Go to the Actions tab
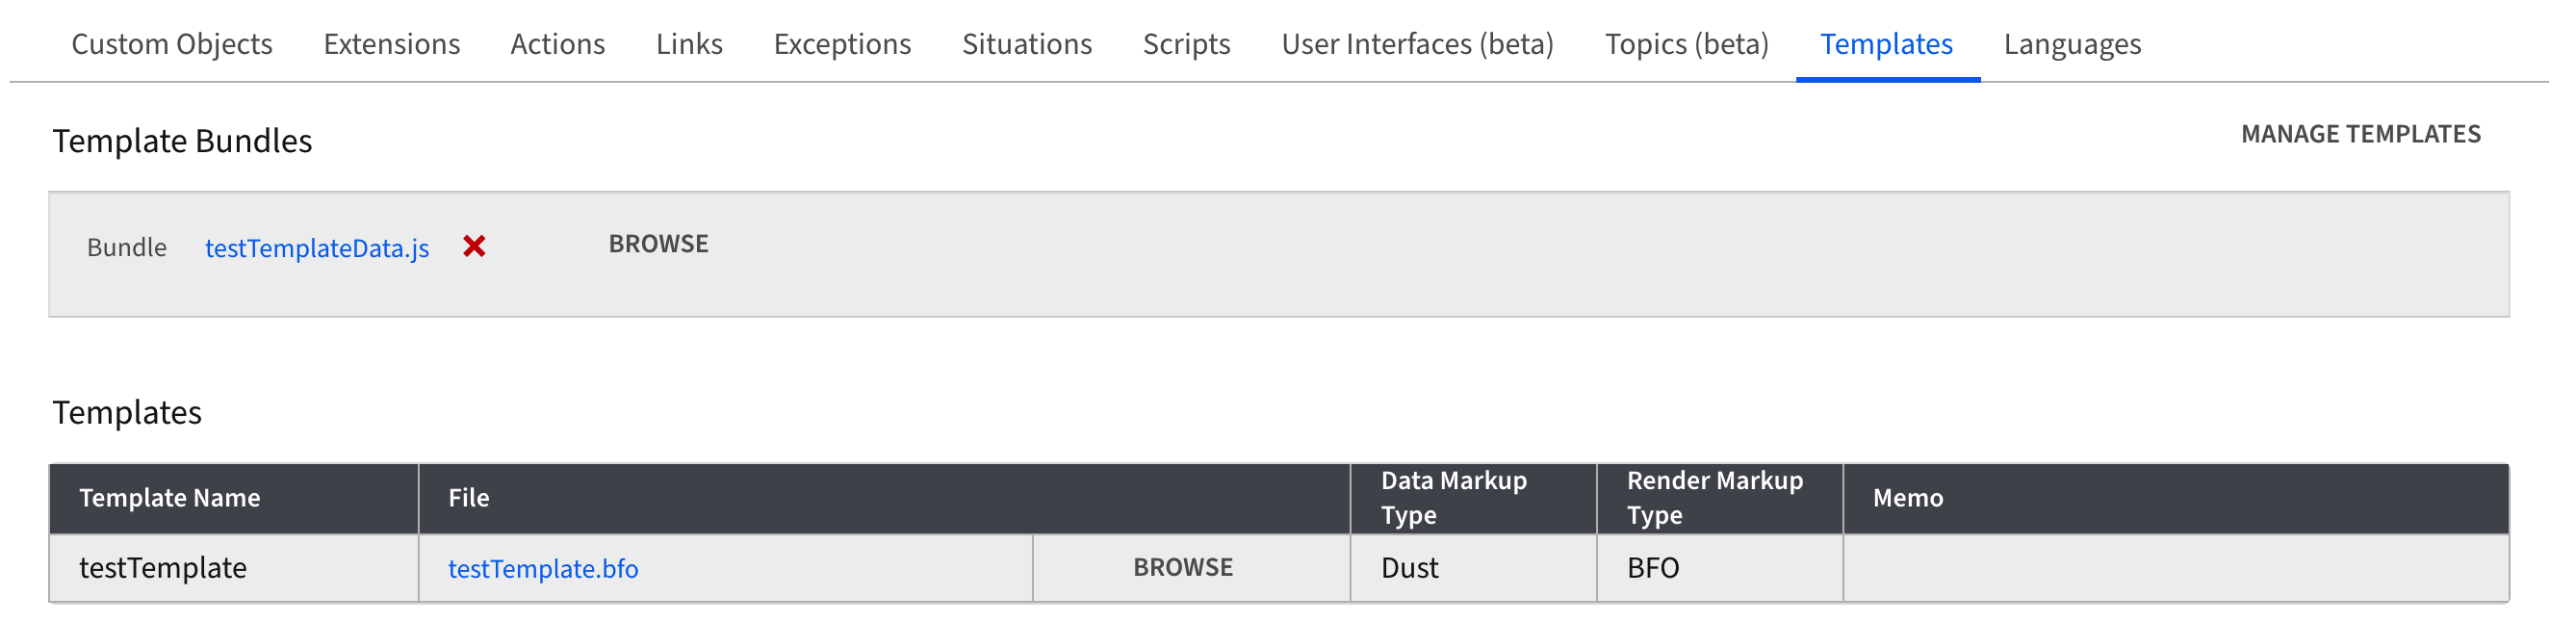The image size is (2576, 622). coord(558,44)
